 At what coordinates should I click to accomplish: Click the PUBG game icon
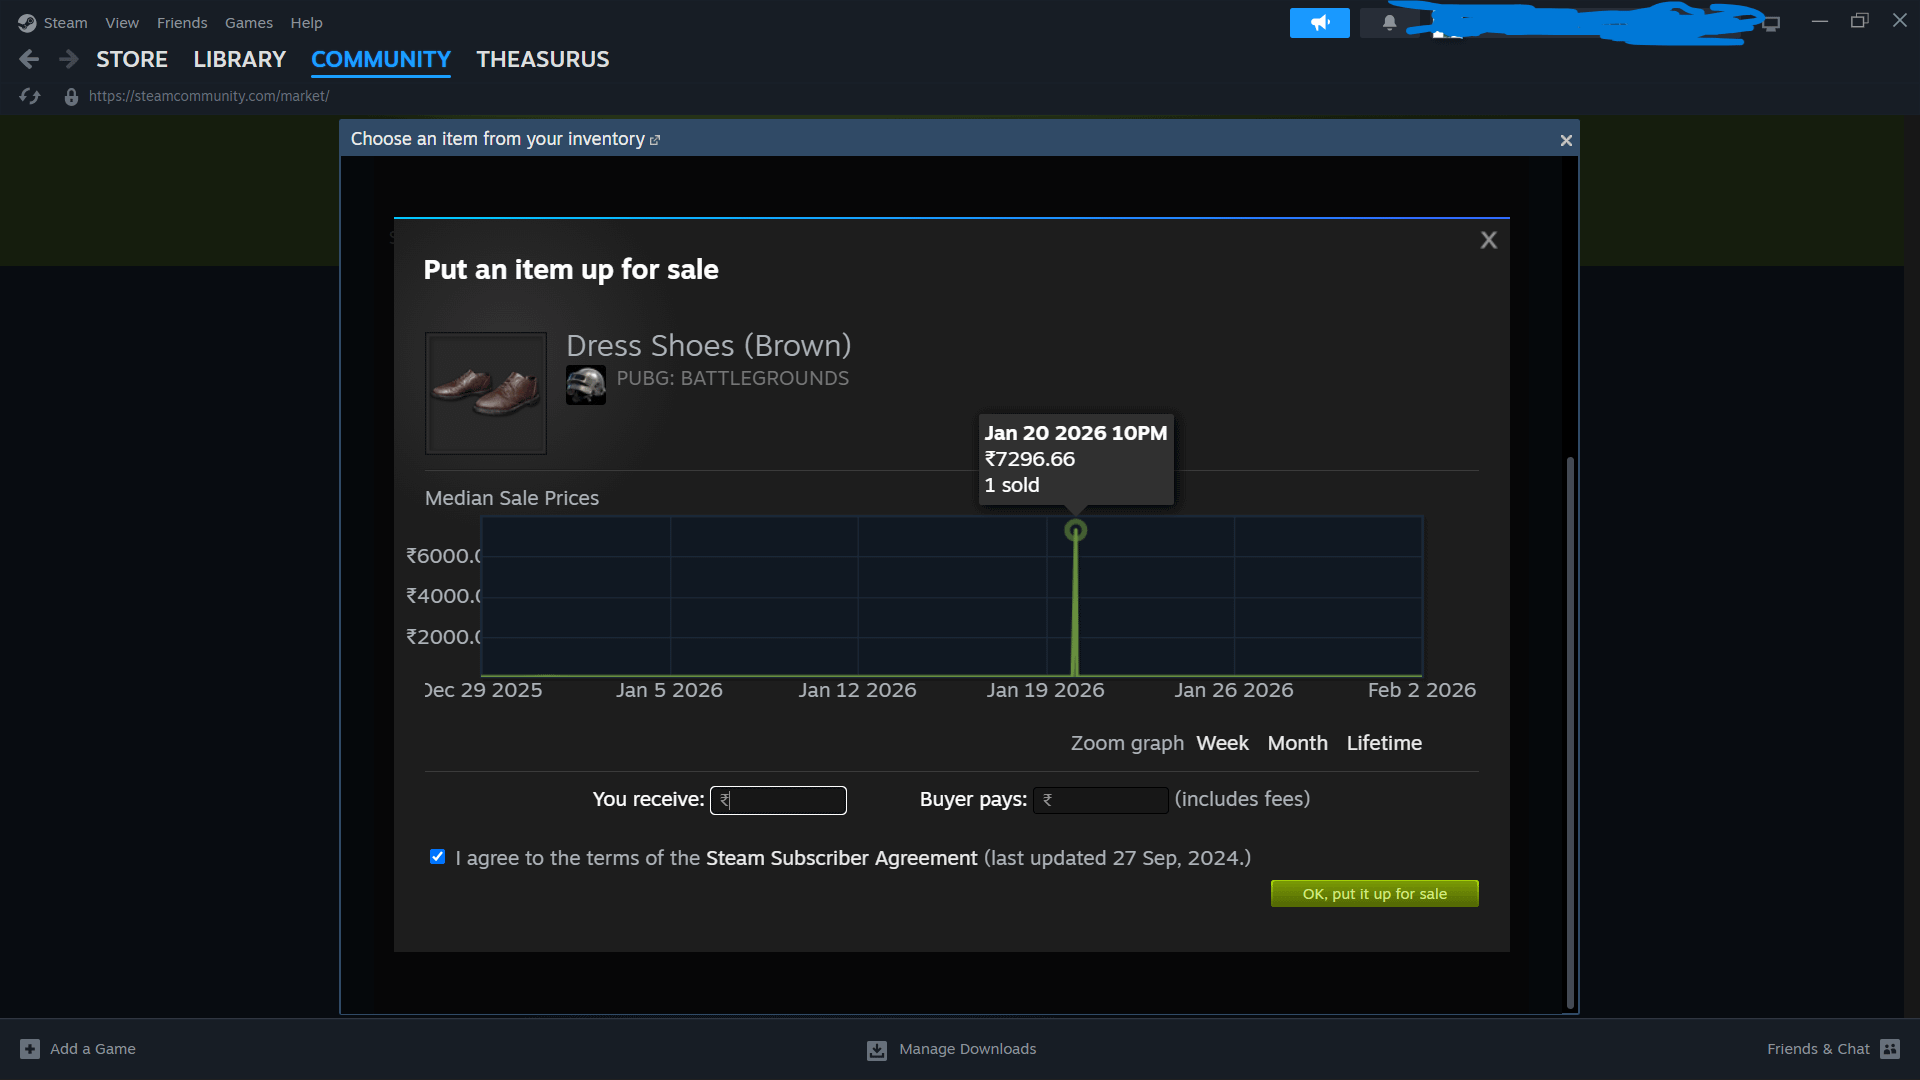(x=586, y=385)
